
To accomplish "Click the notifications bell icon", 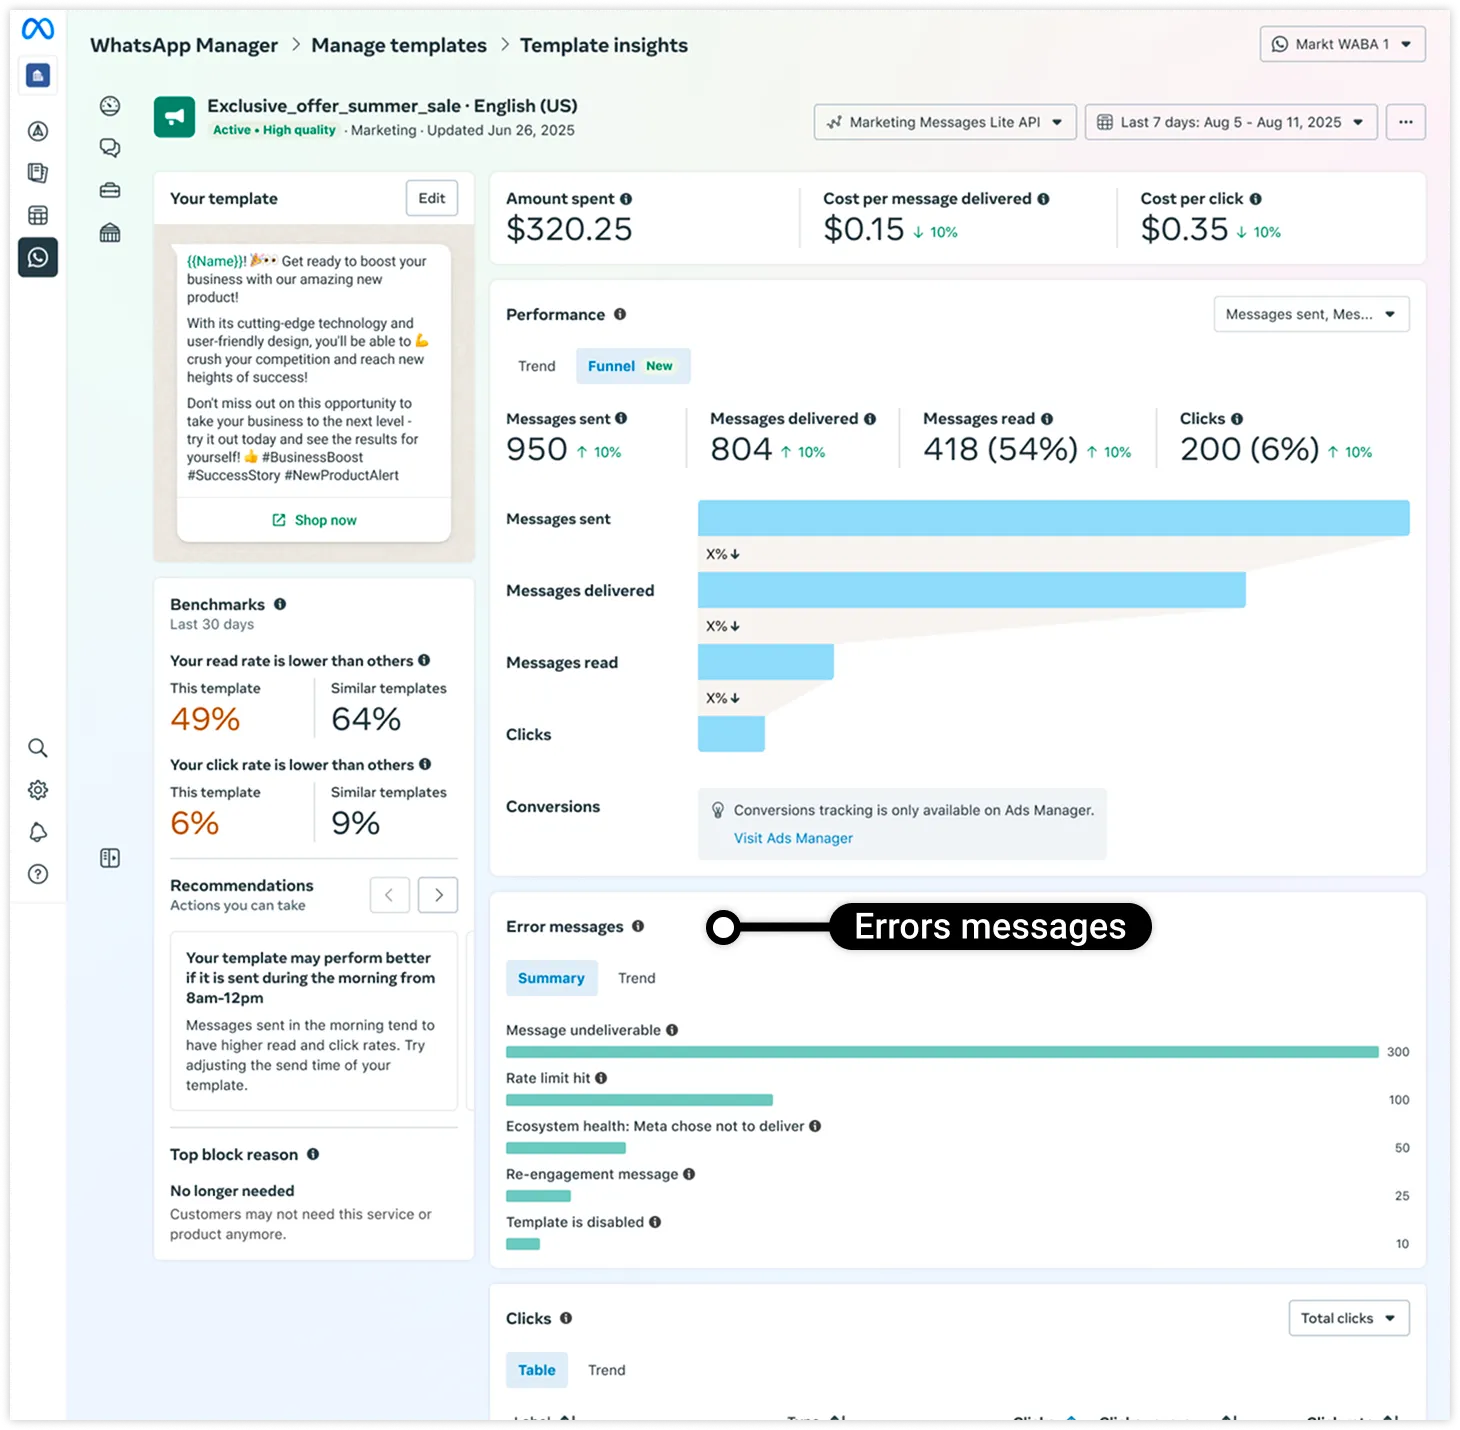I will tap(38, 832).
